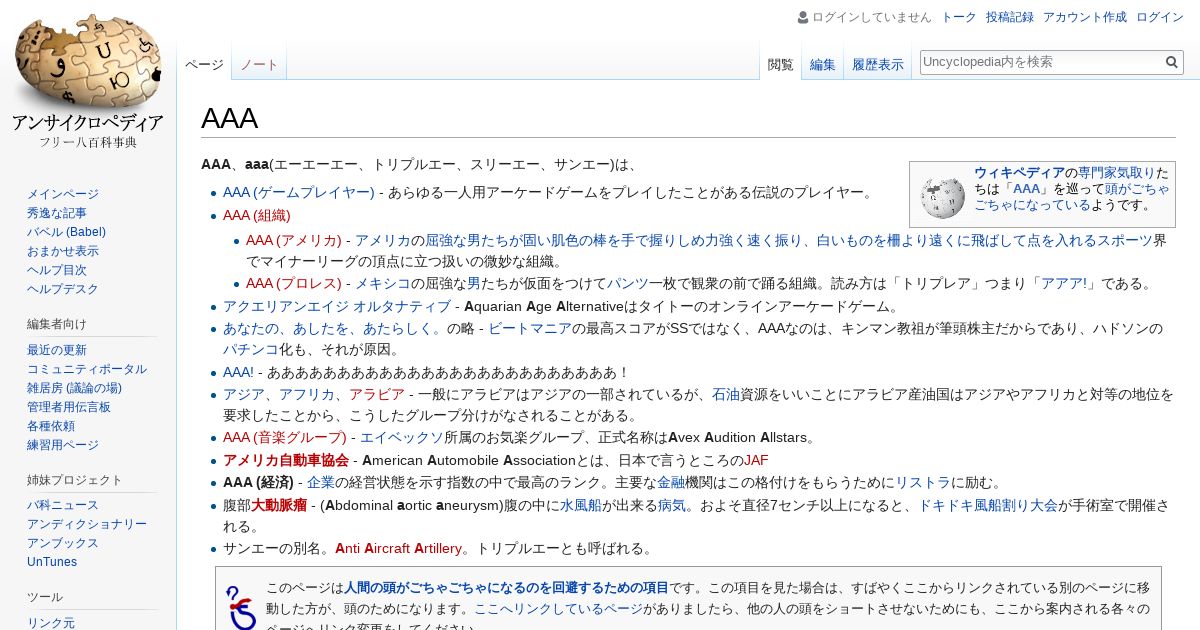1200x630 pixels.
Task: Open red link AAA (組織)
Action: tap(257, 215)
